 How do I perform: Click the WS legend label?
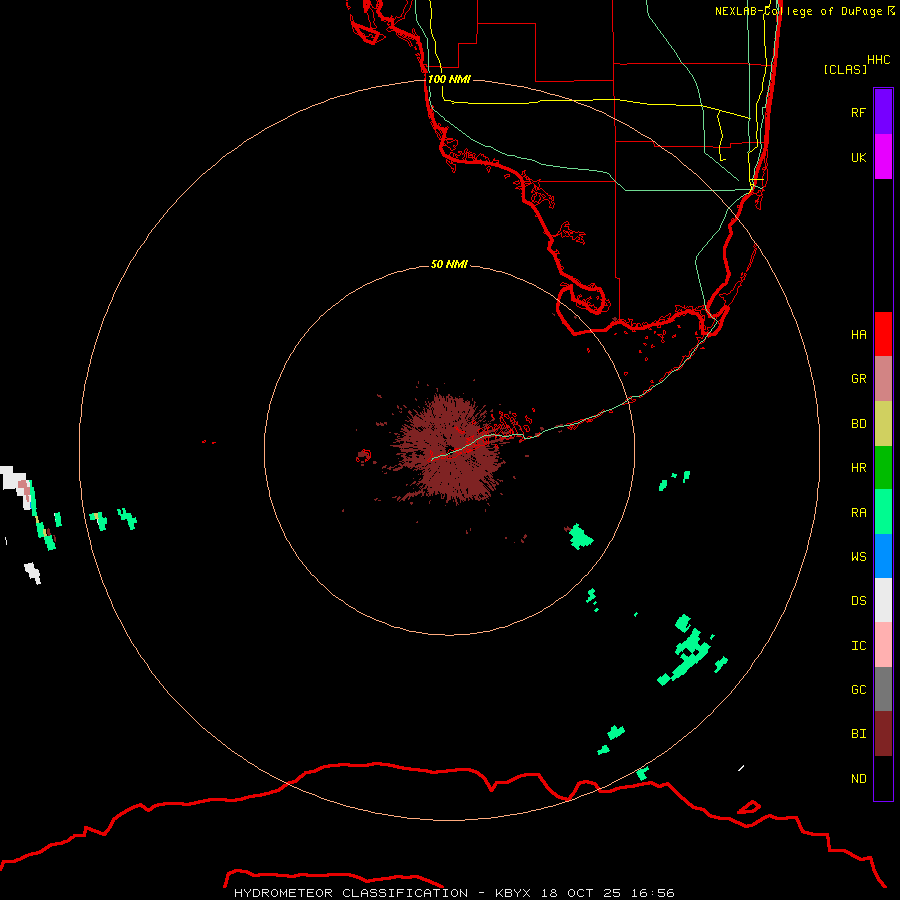click(858, 556)
